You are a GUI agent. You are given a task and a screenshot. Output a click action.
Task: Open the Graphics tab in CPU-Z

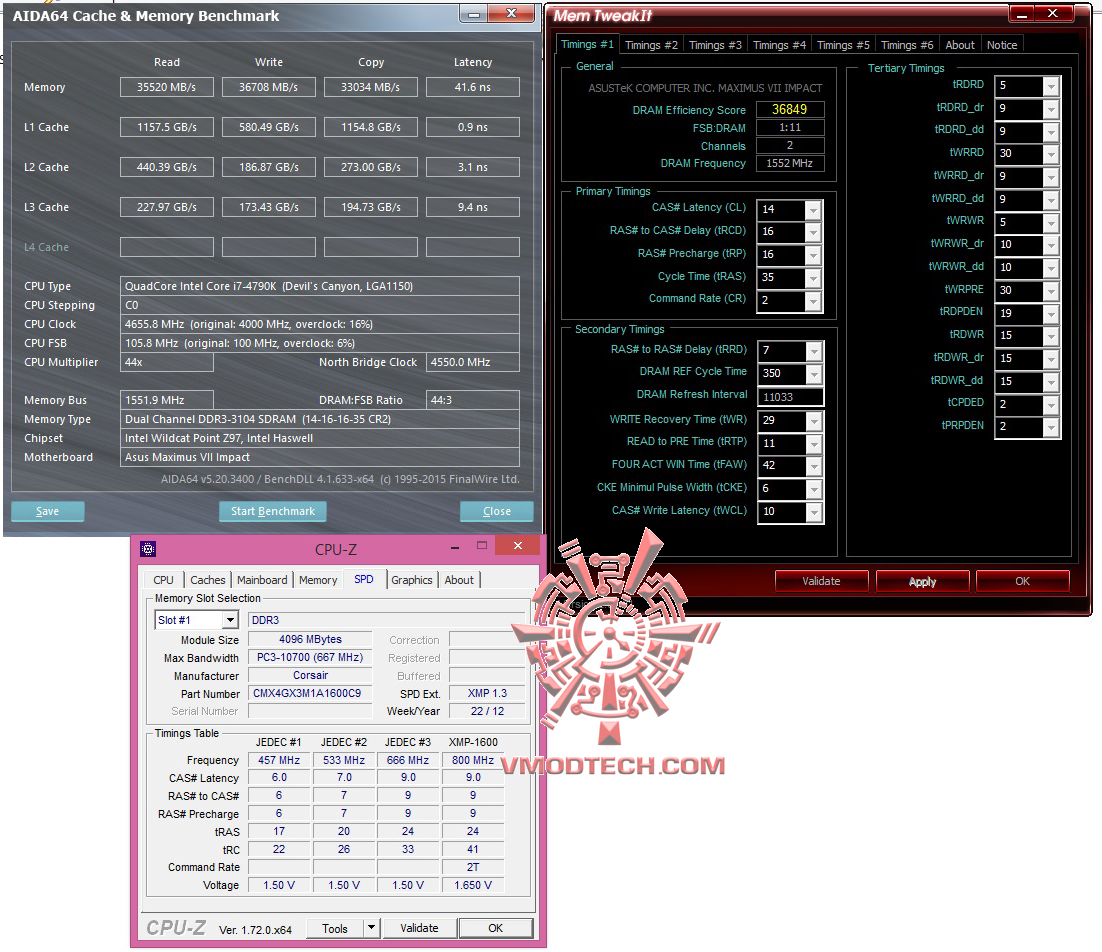411,580
